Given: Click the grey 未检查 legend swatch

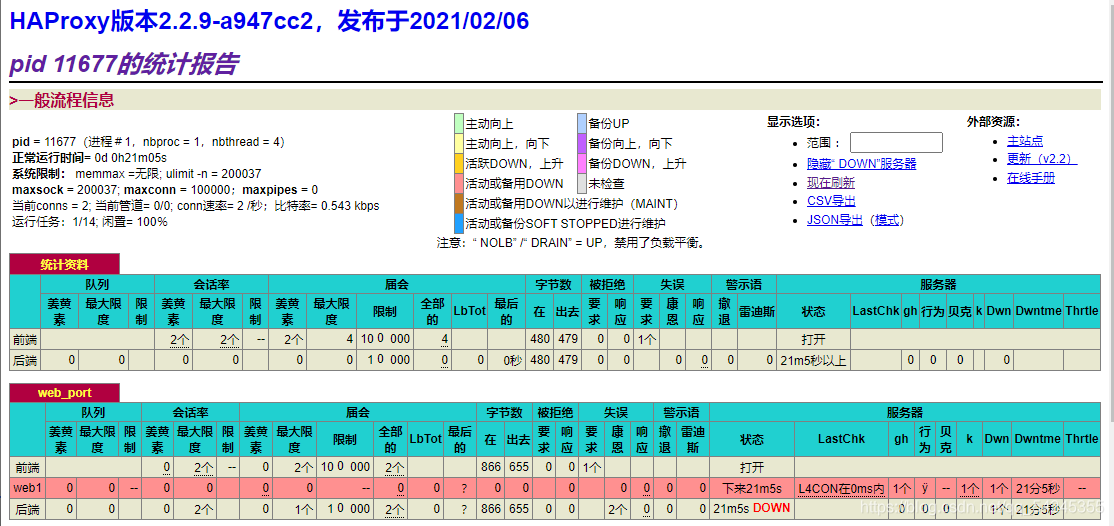Looking at the screenshot, I should (x=582, y=183).
